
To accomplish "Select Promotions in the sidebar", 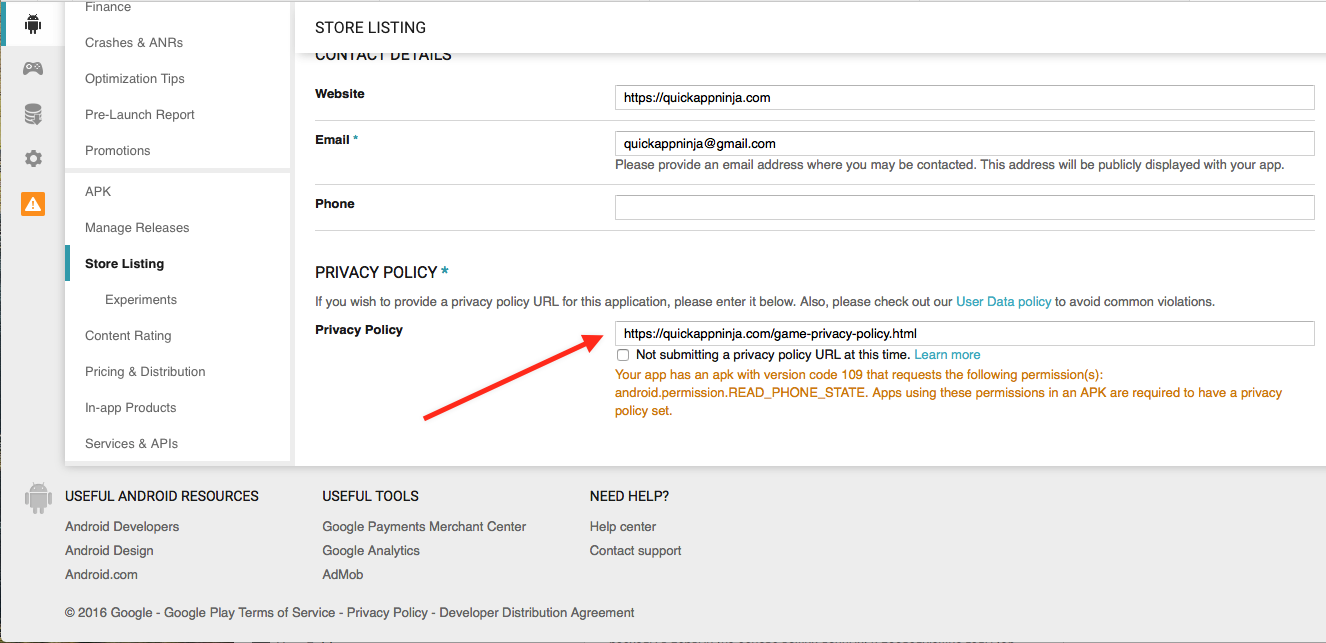I will (118, 151).
